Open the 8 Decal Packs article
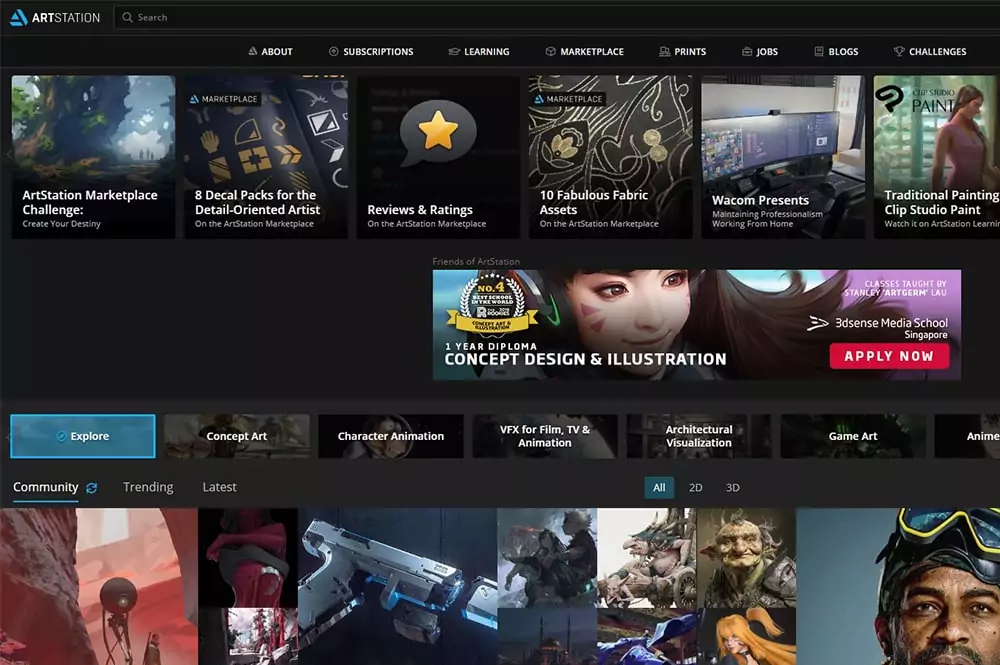1000x665 pixels. [266, 157]
